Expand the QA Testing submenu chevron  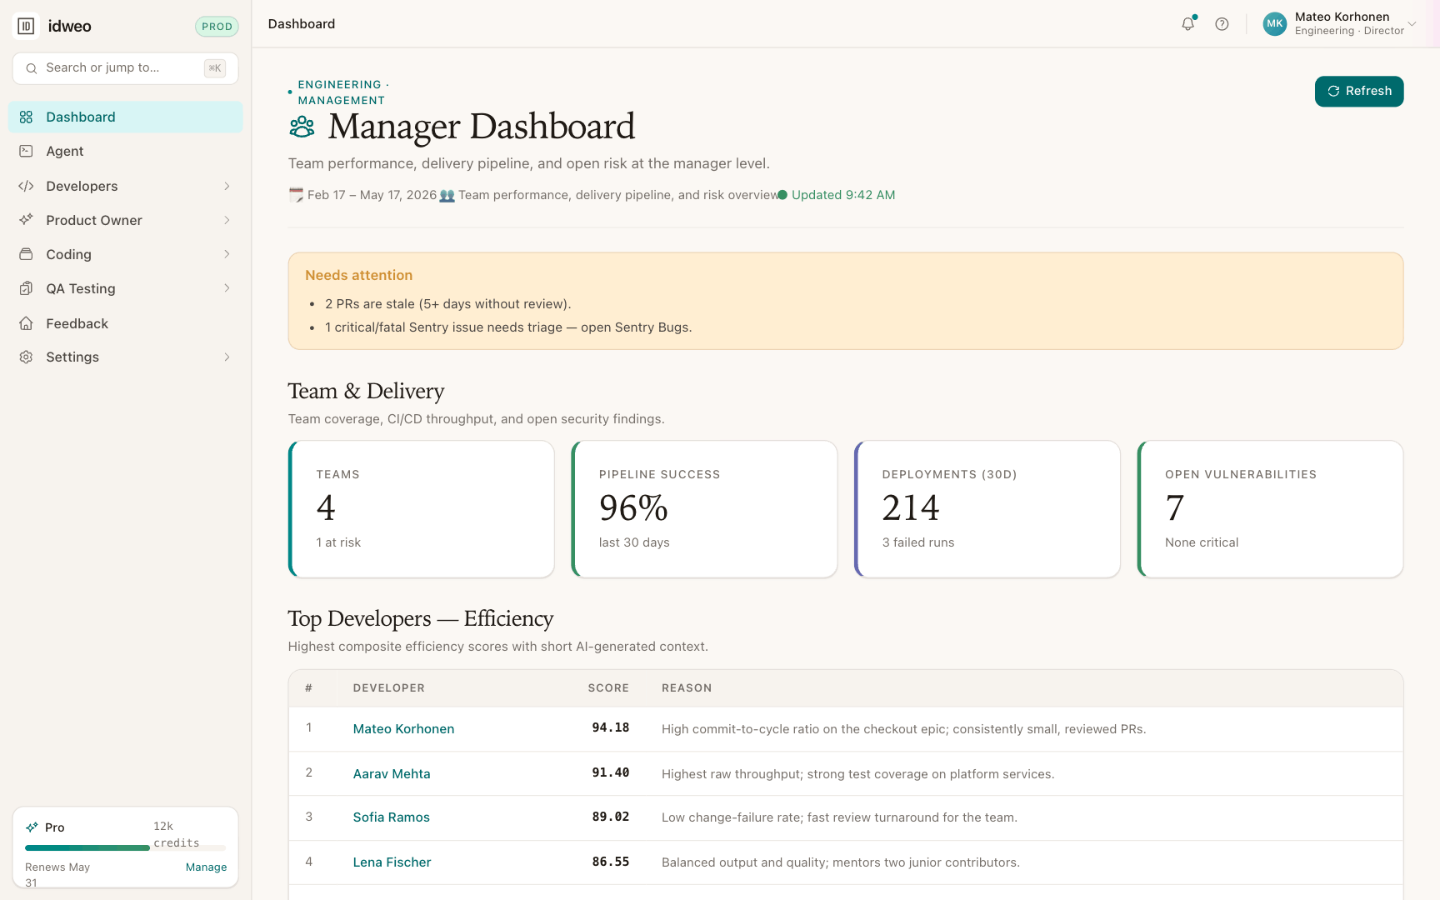227,288
